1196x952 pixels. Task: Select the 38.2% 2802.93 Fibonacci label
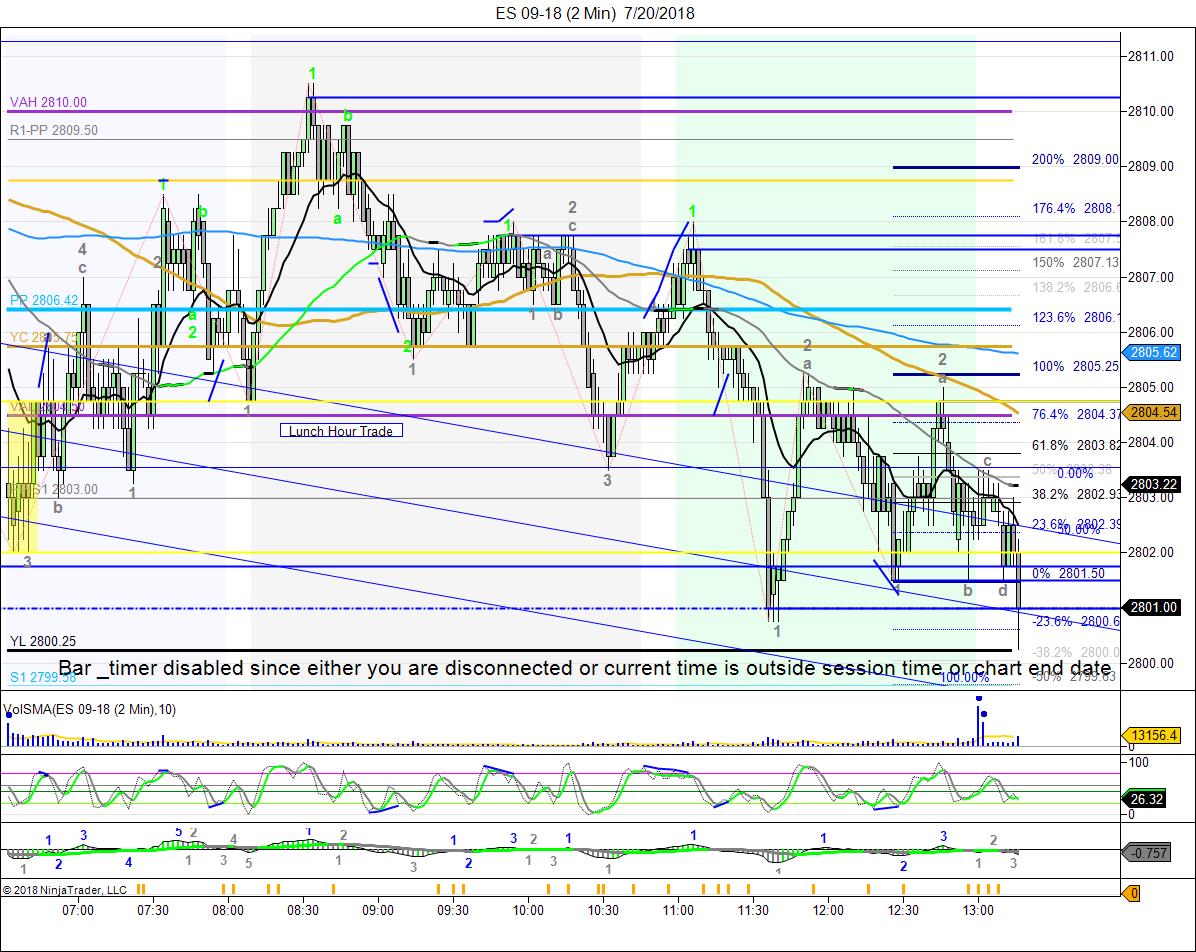tap(1075, 494)
